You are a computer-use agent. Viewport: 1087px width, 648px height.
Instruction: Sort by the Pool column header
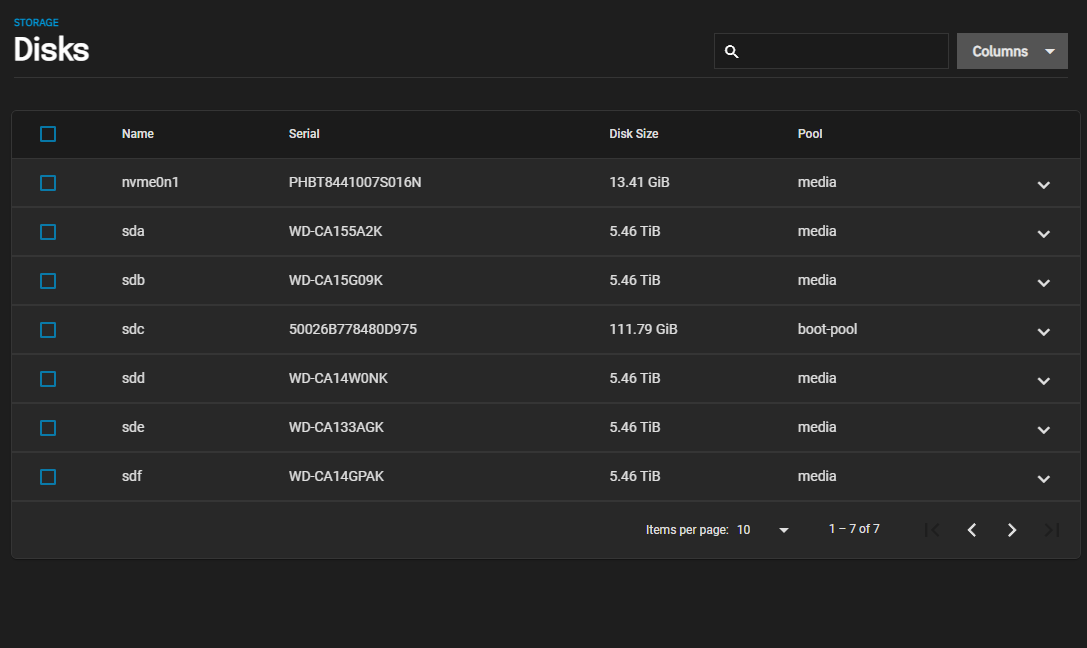[x=810, y=134]
